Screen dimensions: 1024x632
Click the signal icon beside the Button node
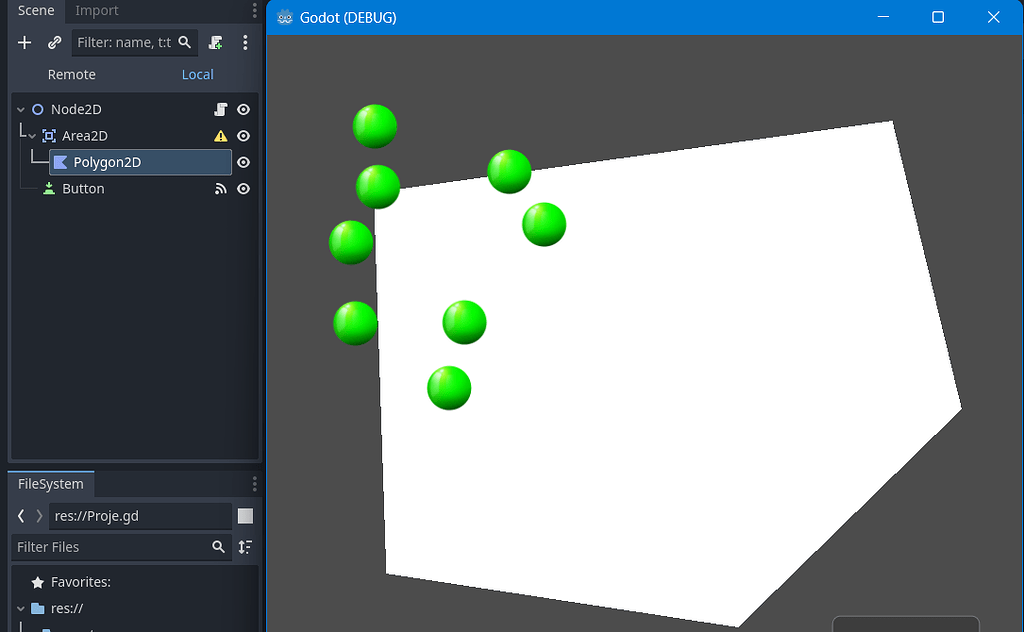pyautogui.click(x=220, y=188)
